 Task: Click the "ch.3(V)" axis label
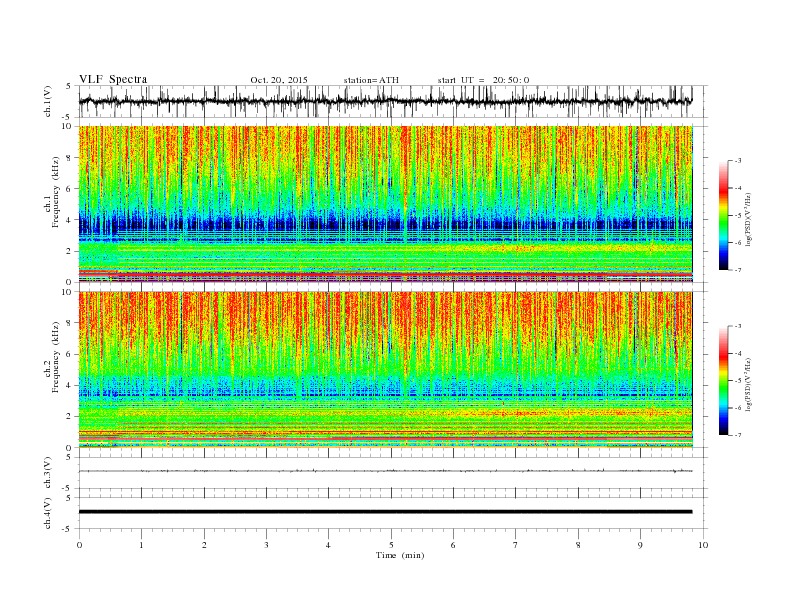(x=48, y=473)
